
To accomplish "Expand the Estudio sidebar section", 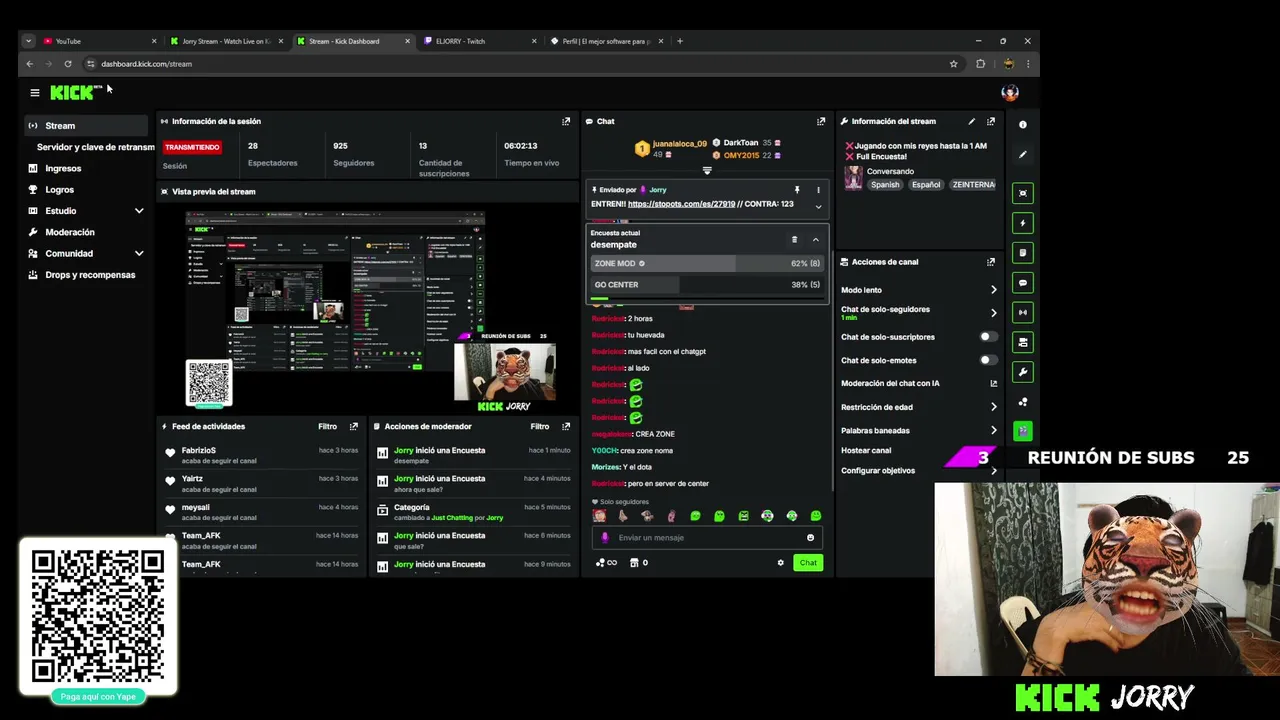I will tap(139, 211).
